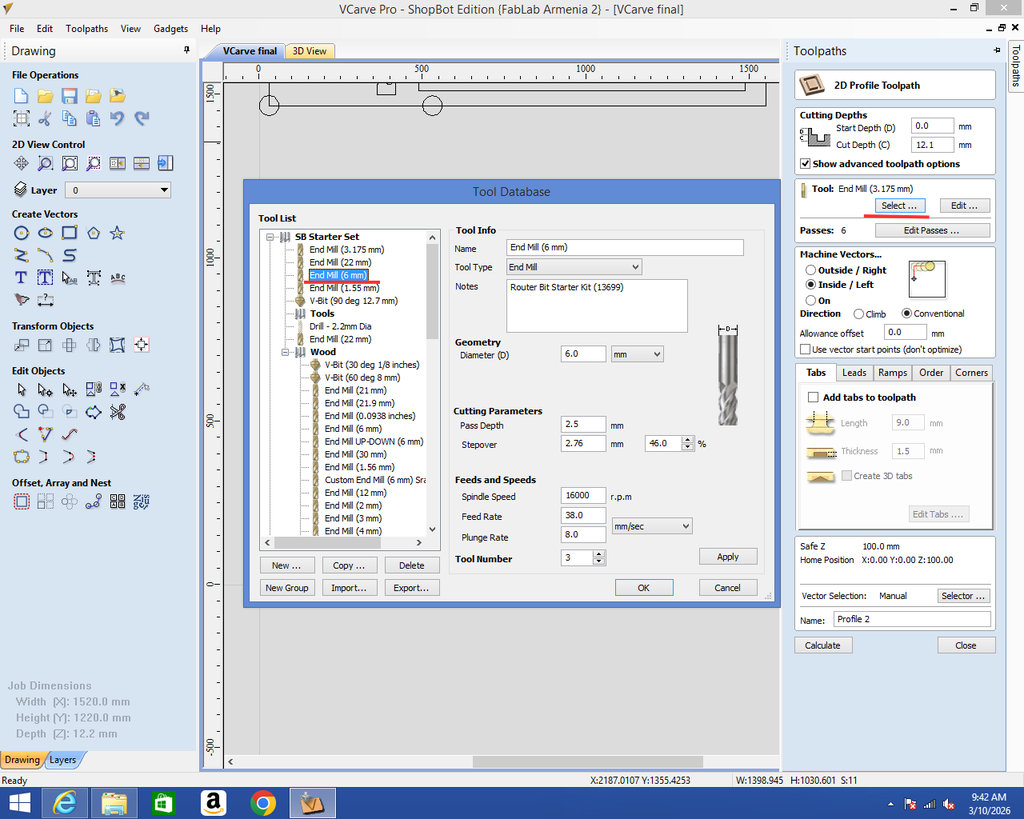Select the Zoom to Box tool
Viewport: 1024px width, 819px height.
[x=45, y=163]
